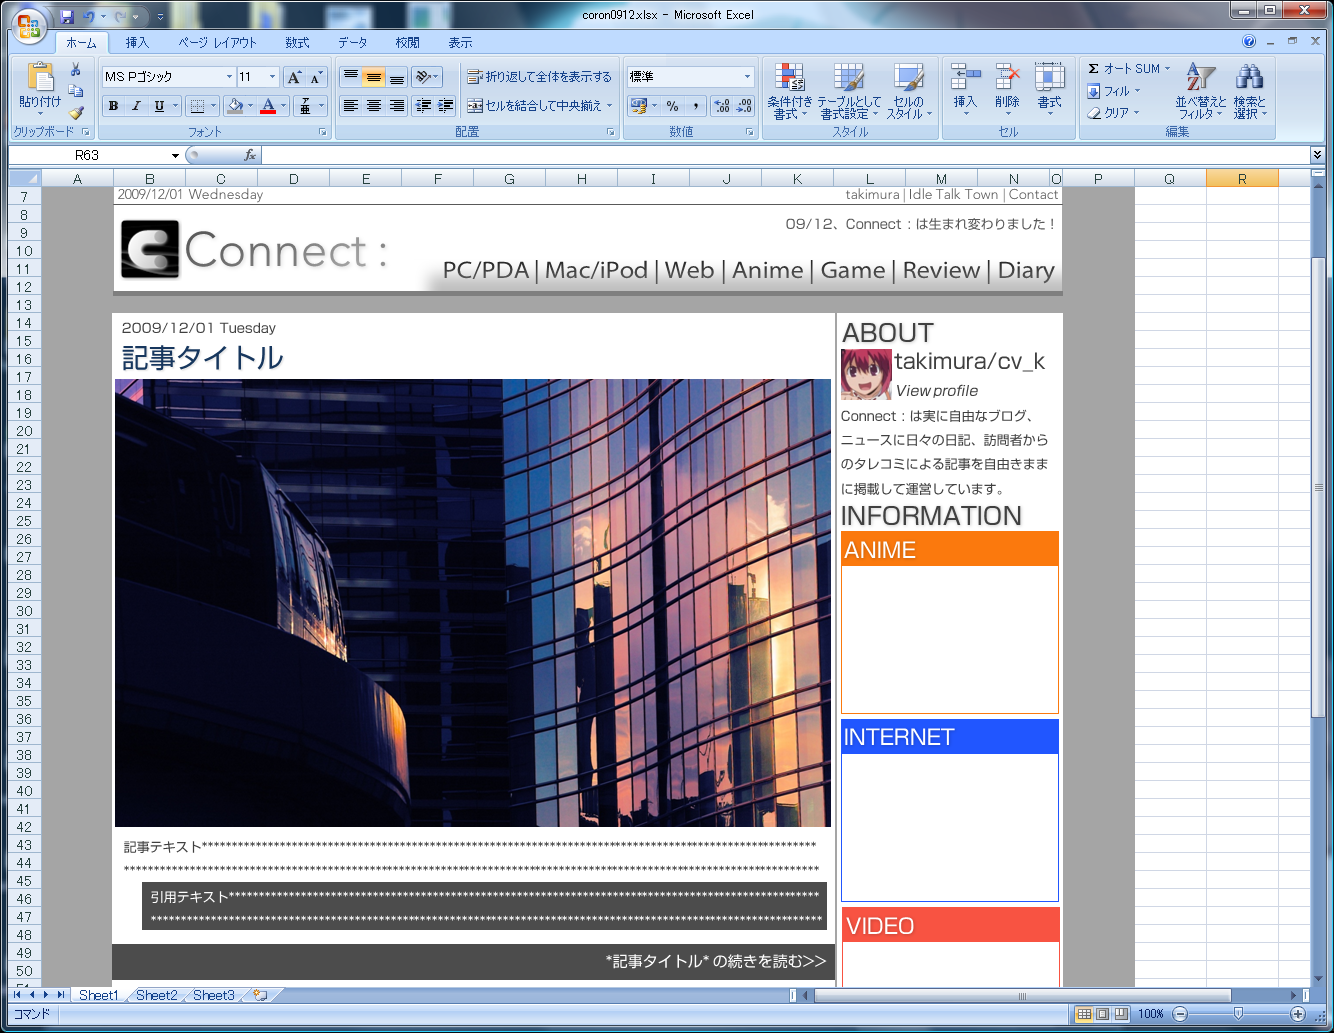Switch to Page Layout (ページ レイアウト) tab
This screenshot has height=1033, width=1334.
[217, 43]
